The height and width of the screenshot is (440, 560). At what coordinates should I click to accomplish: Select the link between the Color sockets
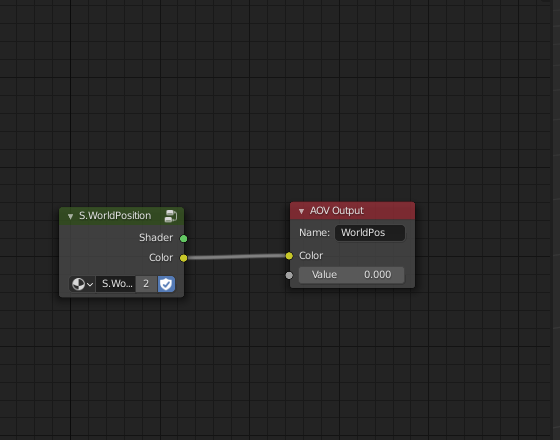236,257
